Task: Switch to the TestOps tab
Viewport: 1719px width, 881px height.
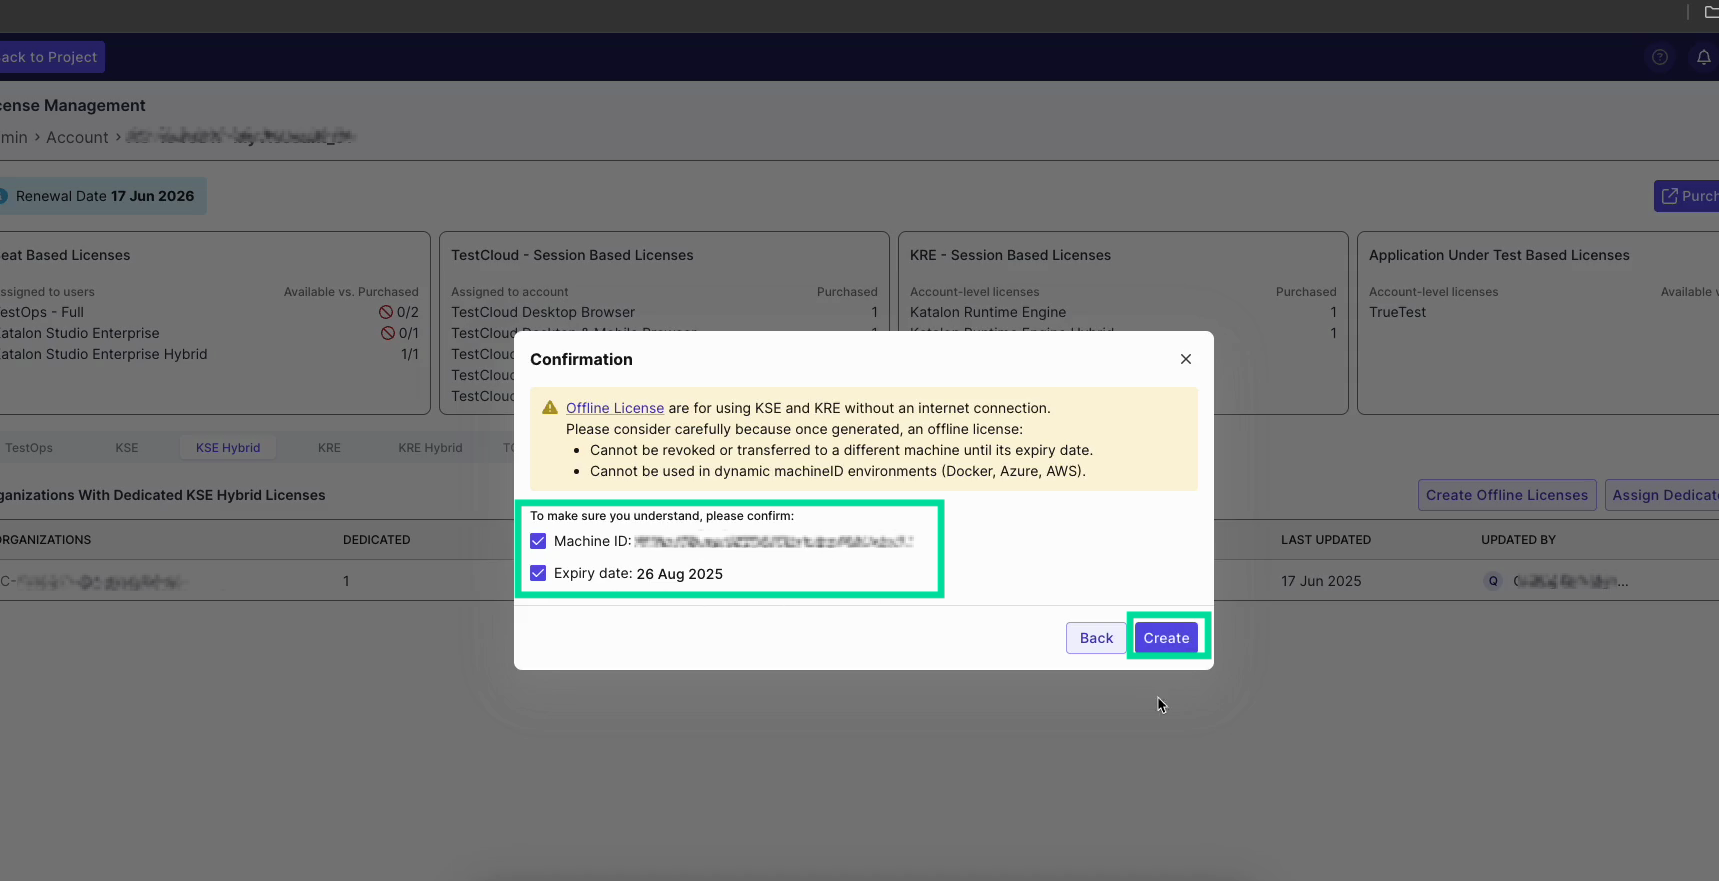Action: pyautogui.click(x=29, y=448)
